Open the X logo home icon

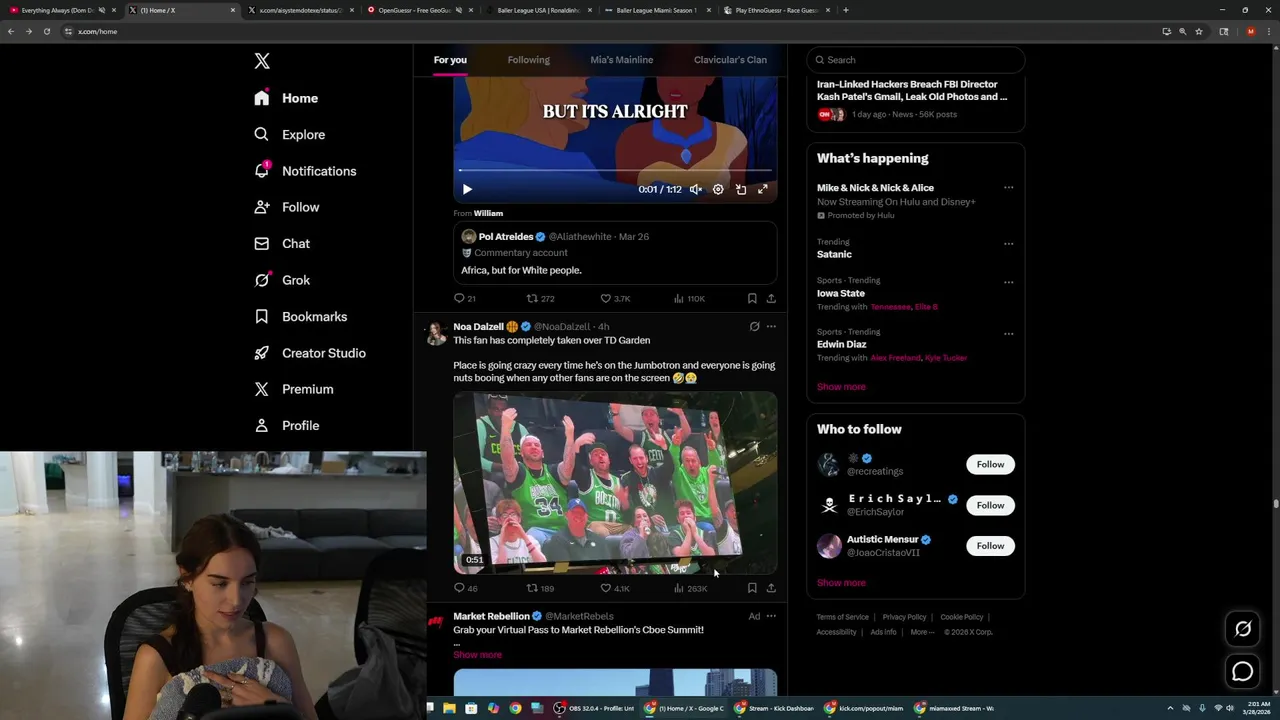[262, 61]
